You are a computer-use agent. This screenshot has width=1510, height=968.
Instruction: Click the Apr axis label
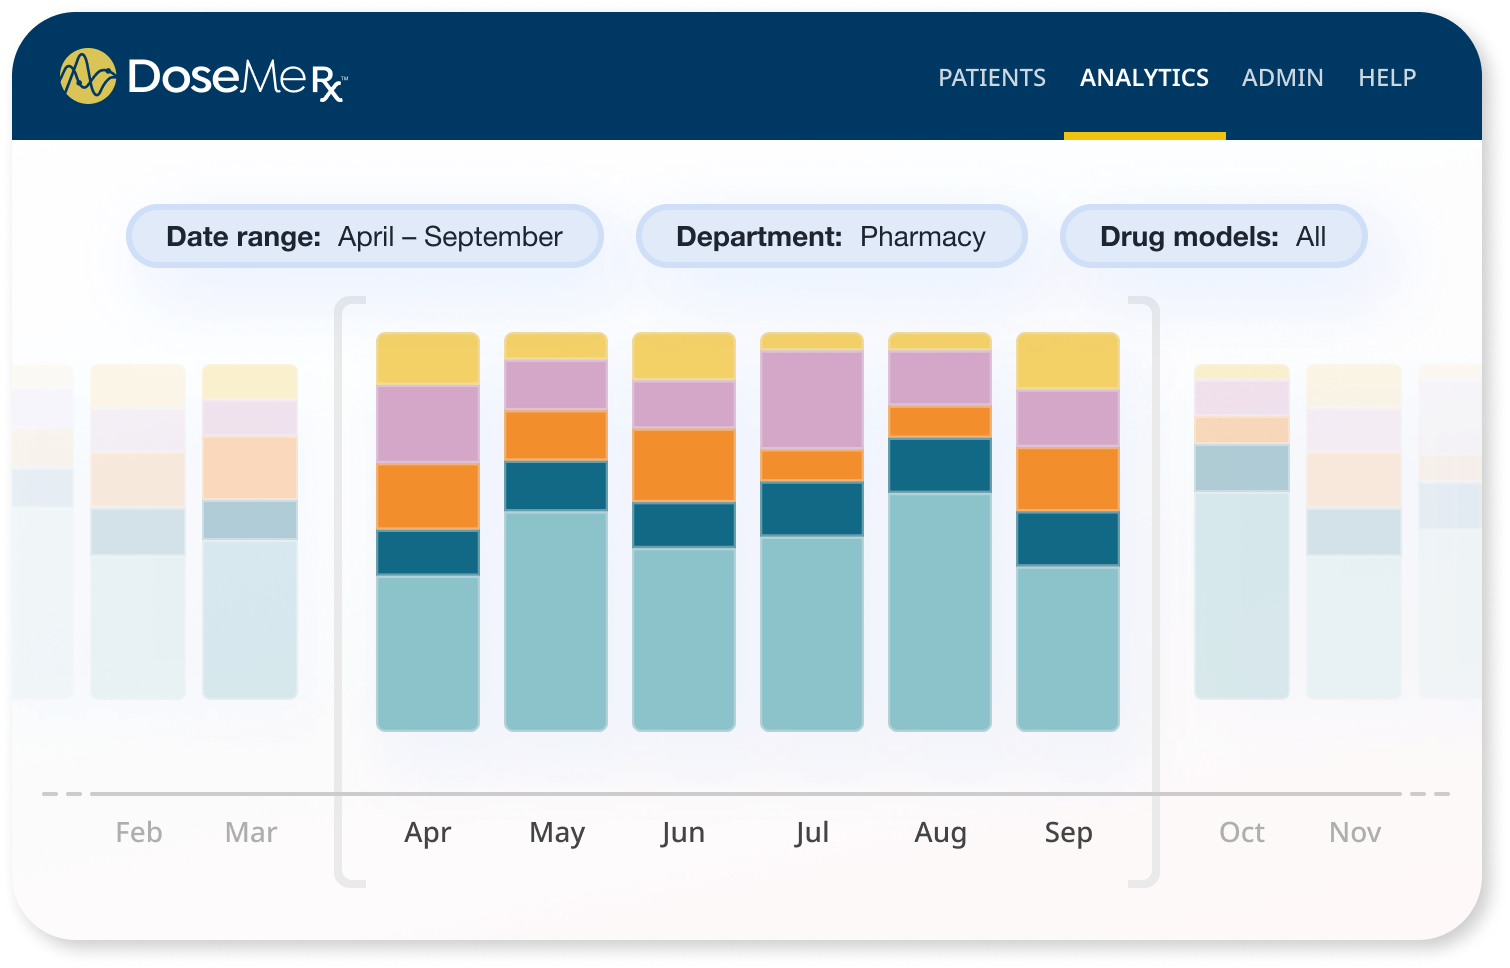tap(428, 832)
